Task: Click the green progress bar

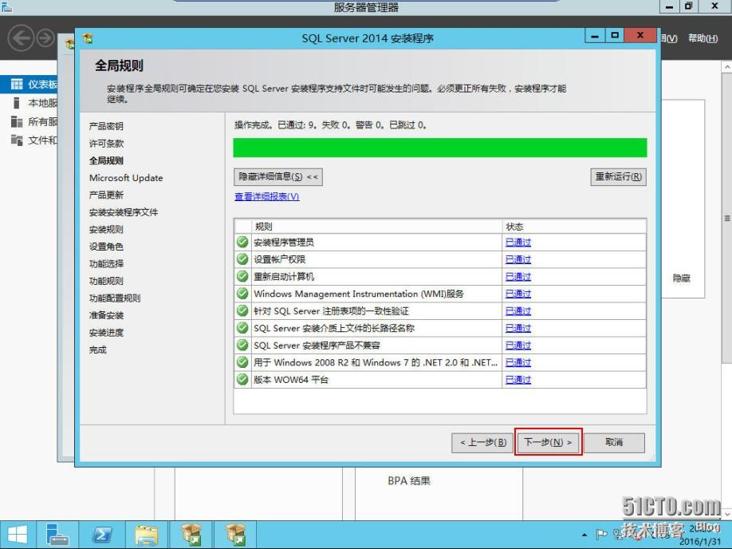Action: point(440,148)
